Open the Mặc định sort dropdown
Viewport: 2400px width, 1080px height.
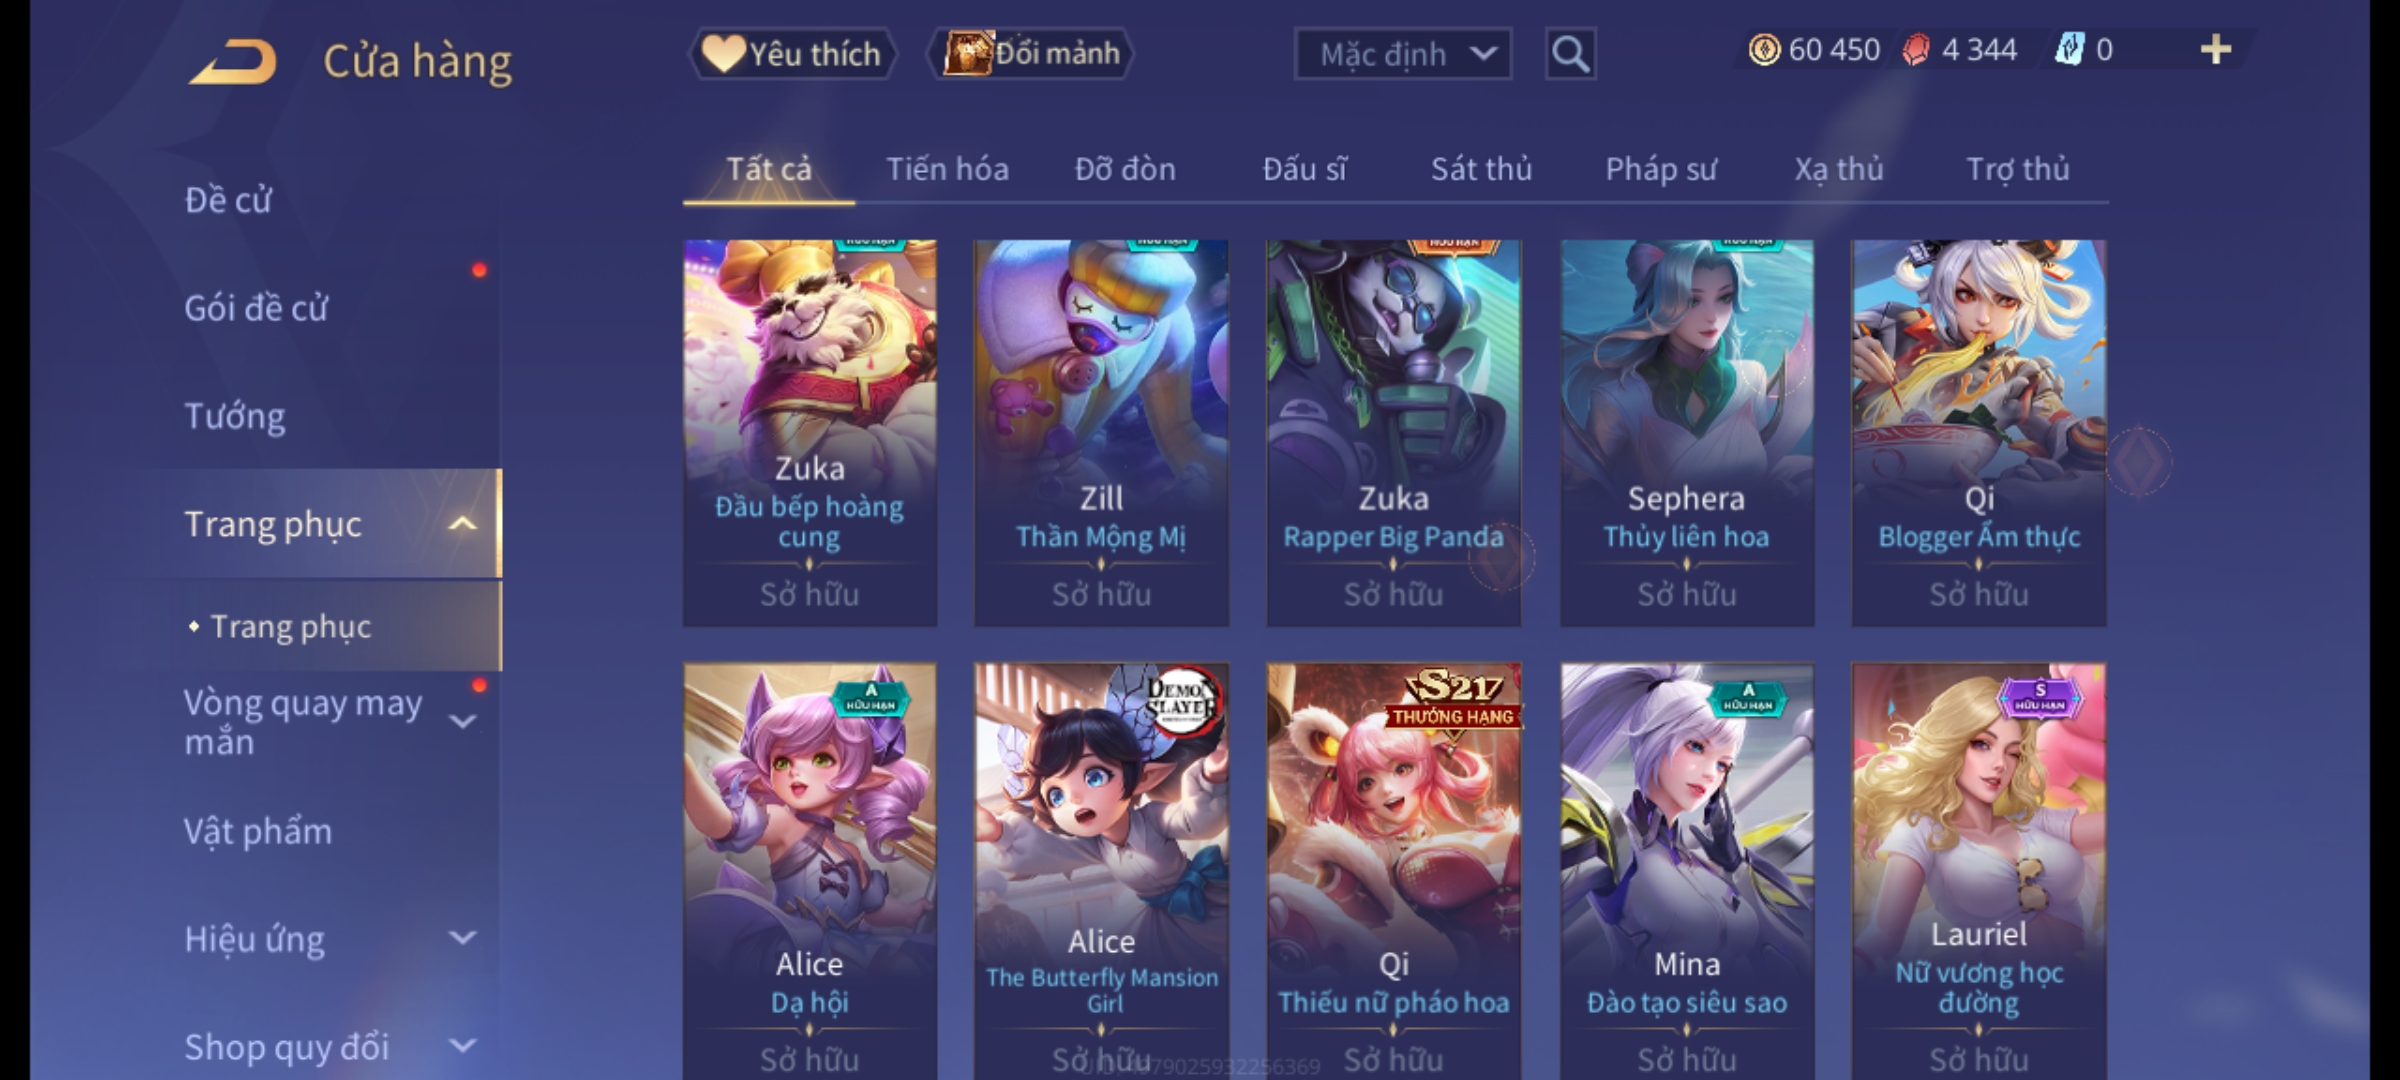pyautogui.click(x=1402, y=54)
